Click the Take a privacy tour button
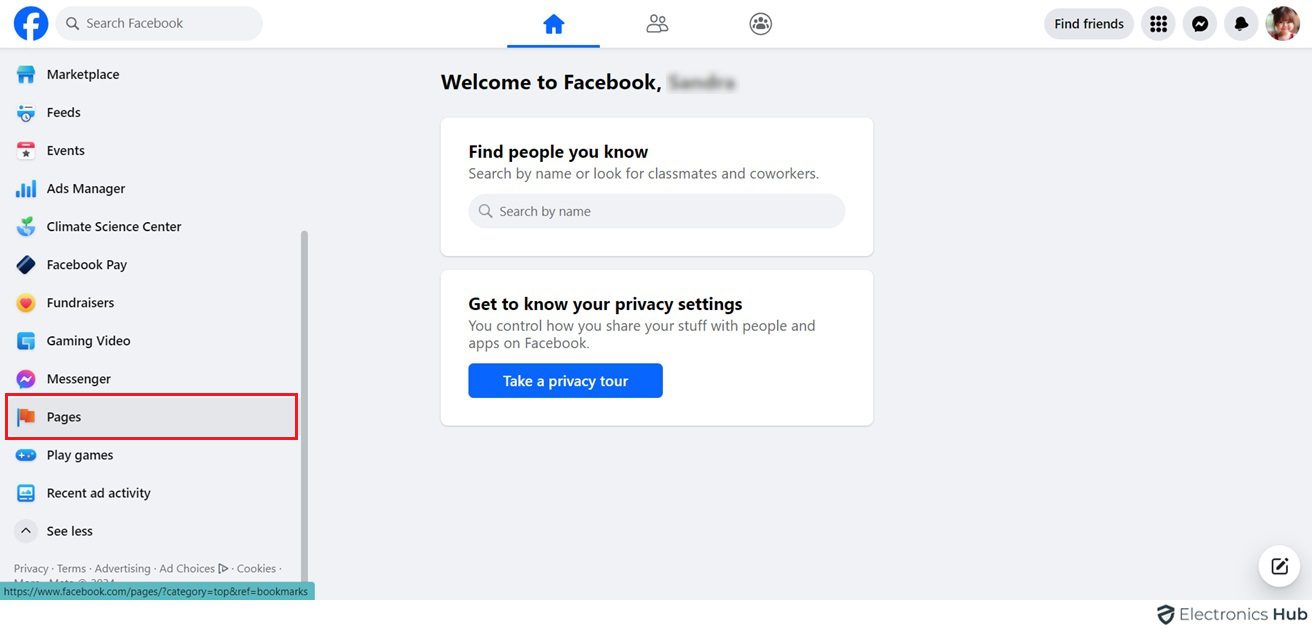 pos(565,381)
